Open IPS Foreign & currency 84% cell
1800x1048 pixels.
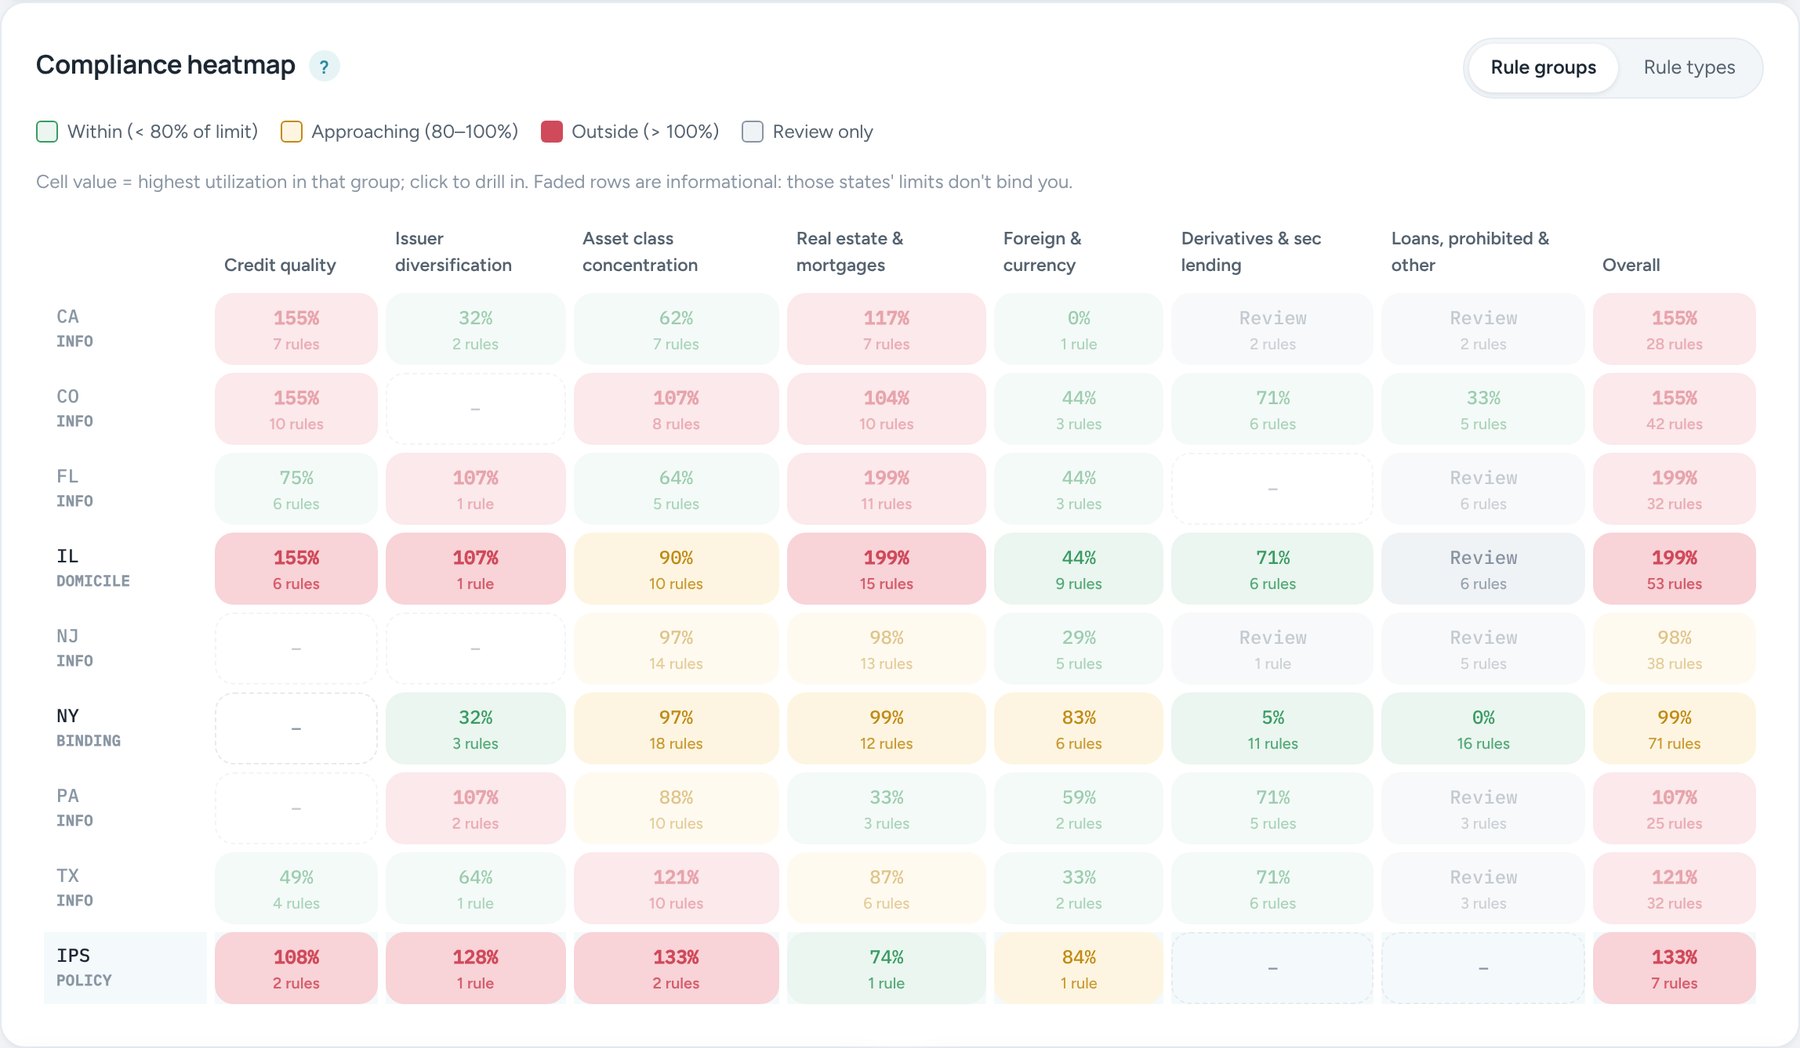(x=1078, y=968)
